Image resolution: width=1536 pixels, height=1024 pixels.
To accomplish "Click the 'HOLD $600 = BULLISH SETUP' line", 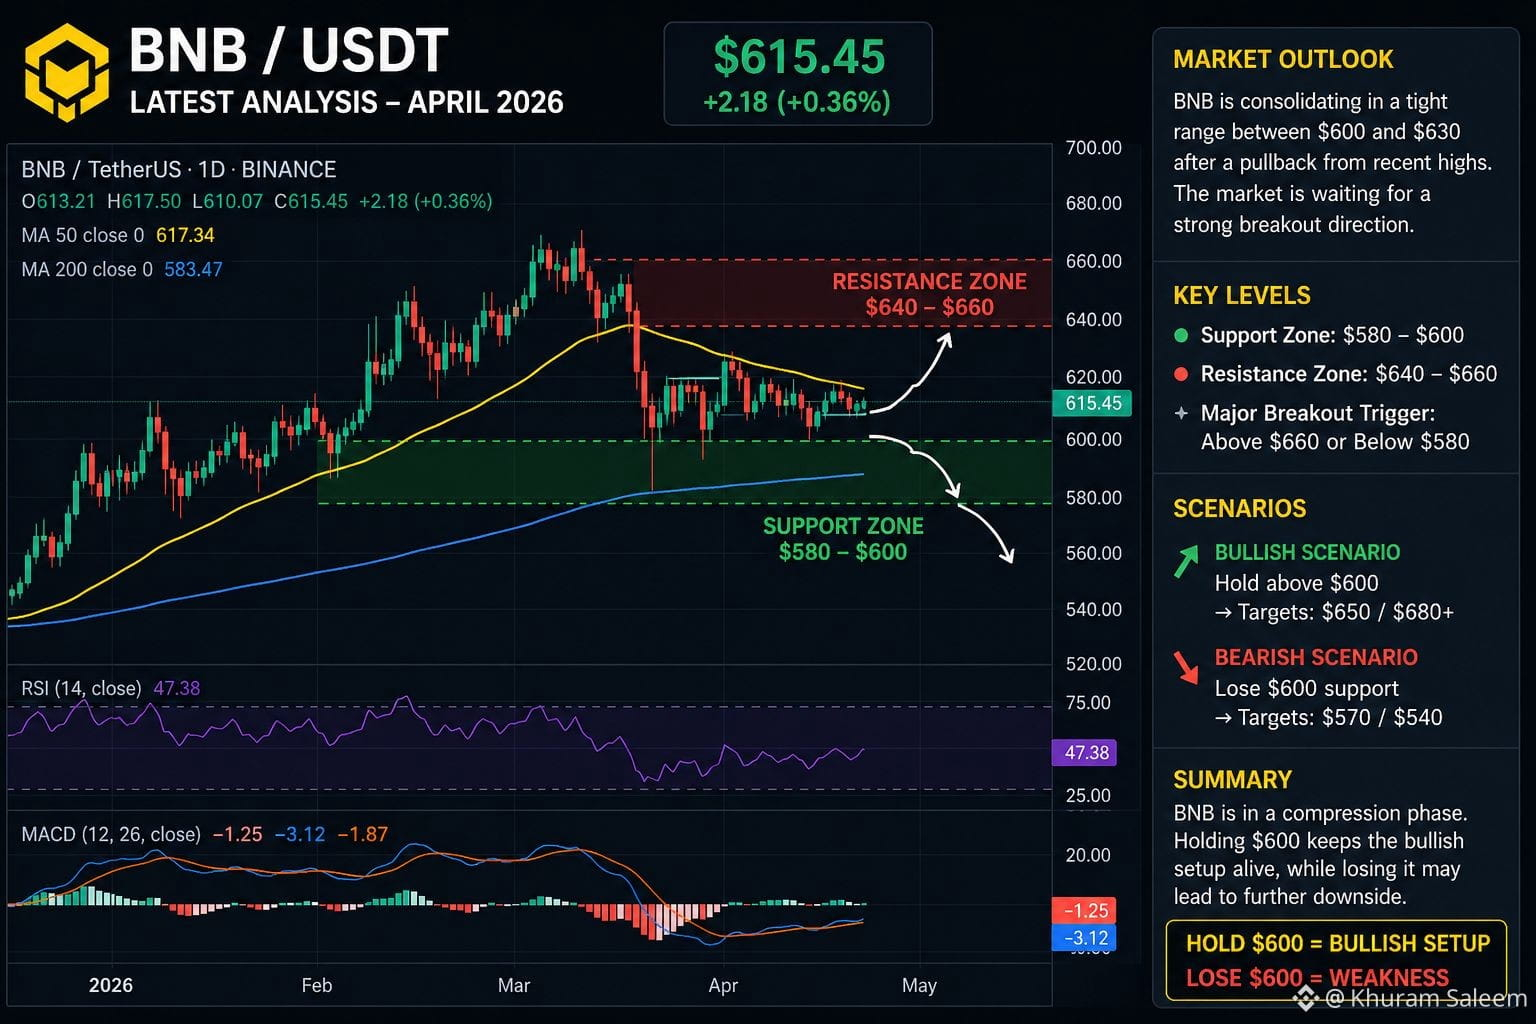I will pos(1338,943).
